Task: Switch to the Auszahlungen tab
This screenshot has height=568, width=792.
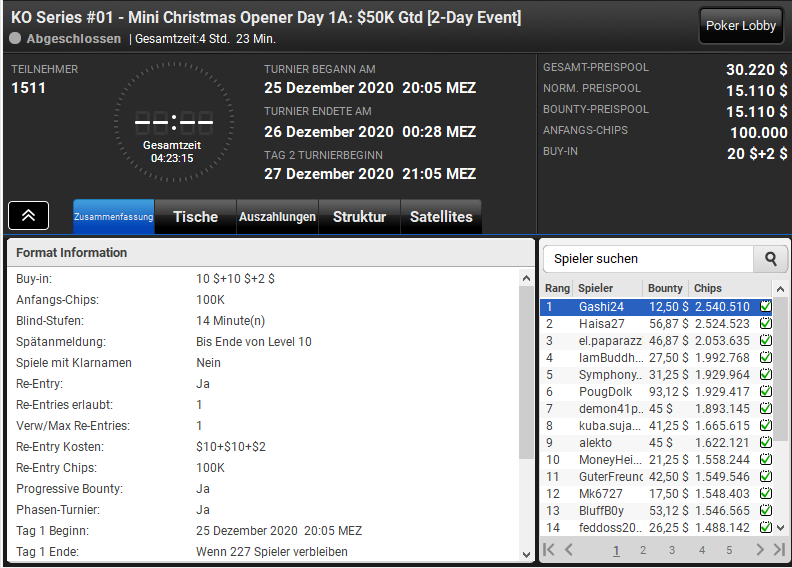Action: click(x=277, y=217)
